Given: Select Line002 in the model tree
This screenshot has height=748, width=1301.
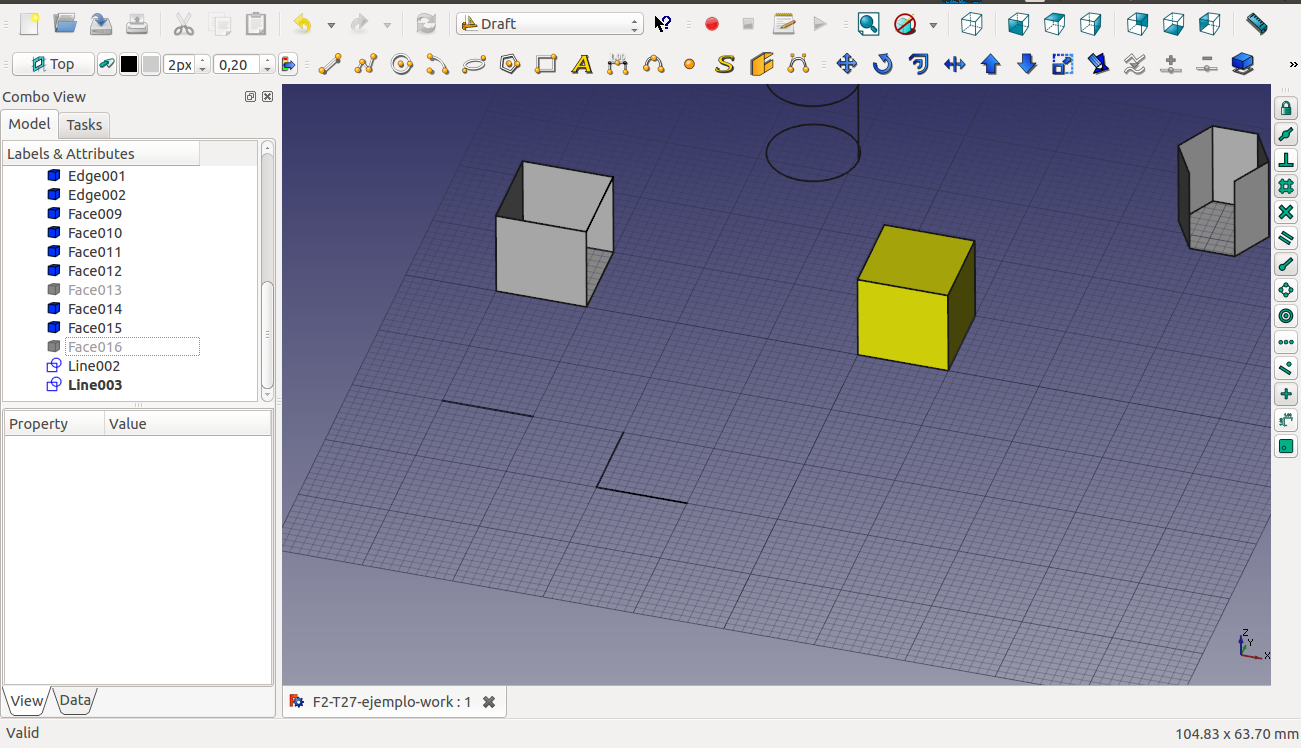Looking at the screenshot, I should (x=94, y=366).
